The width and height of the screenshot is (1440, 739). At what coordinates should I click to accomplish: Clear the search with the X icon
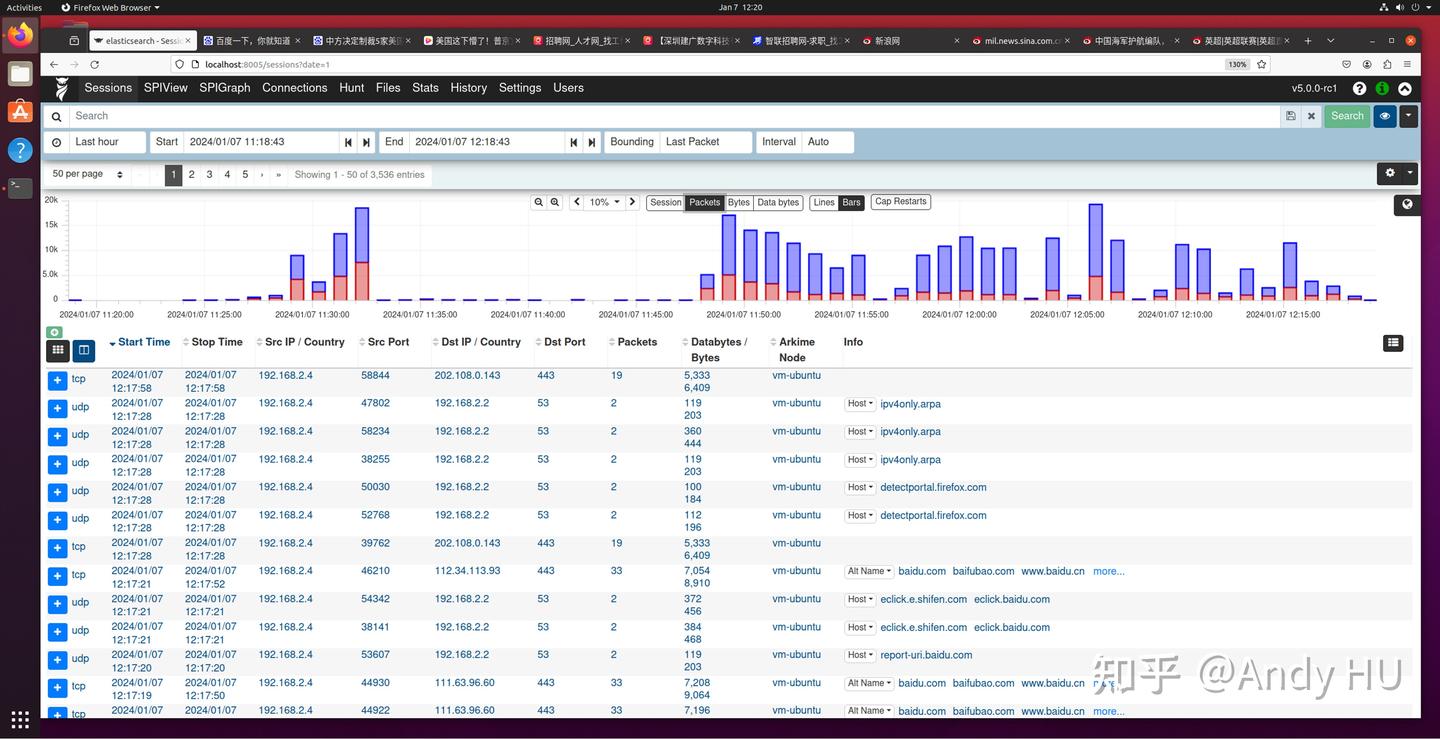click(x=1311, y=116)
